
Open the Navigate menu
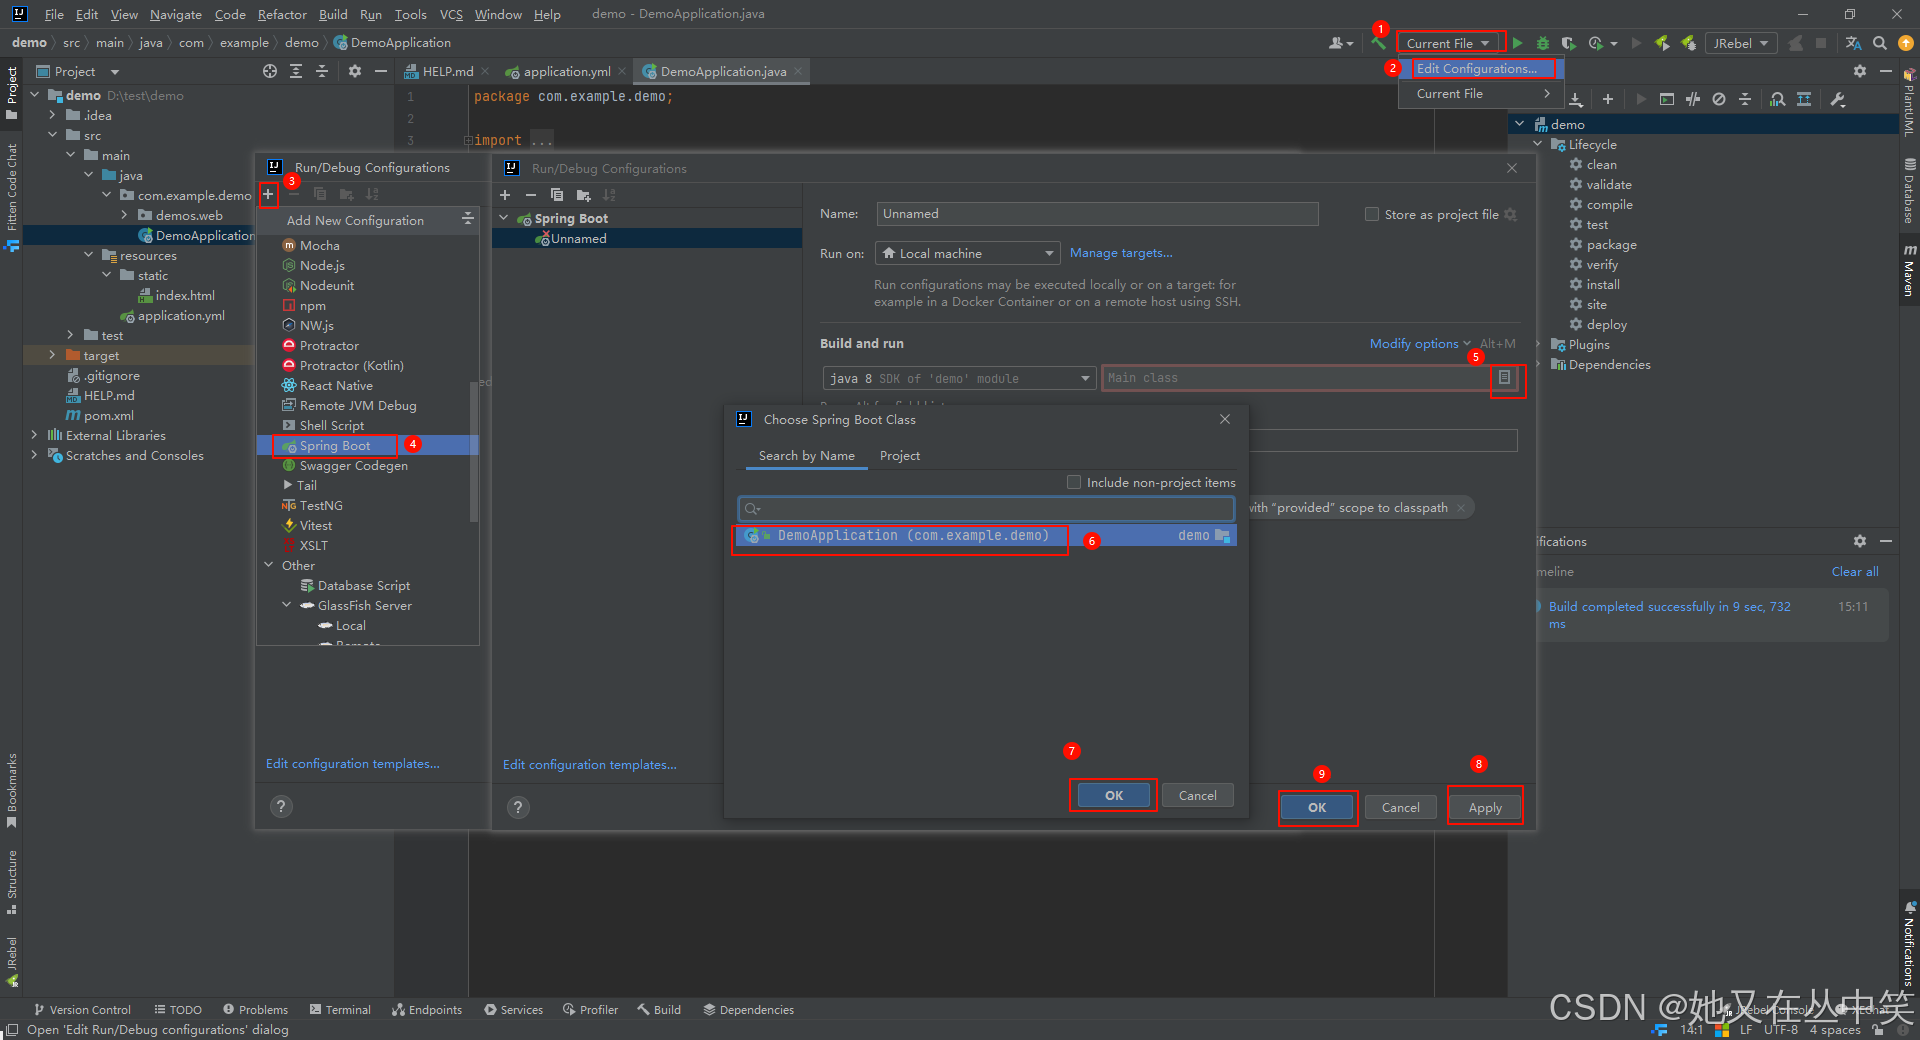click(x=175, y=14)
